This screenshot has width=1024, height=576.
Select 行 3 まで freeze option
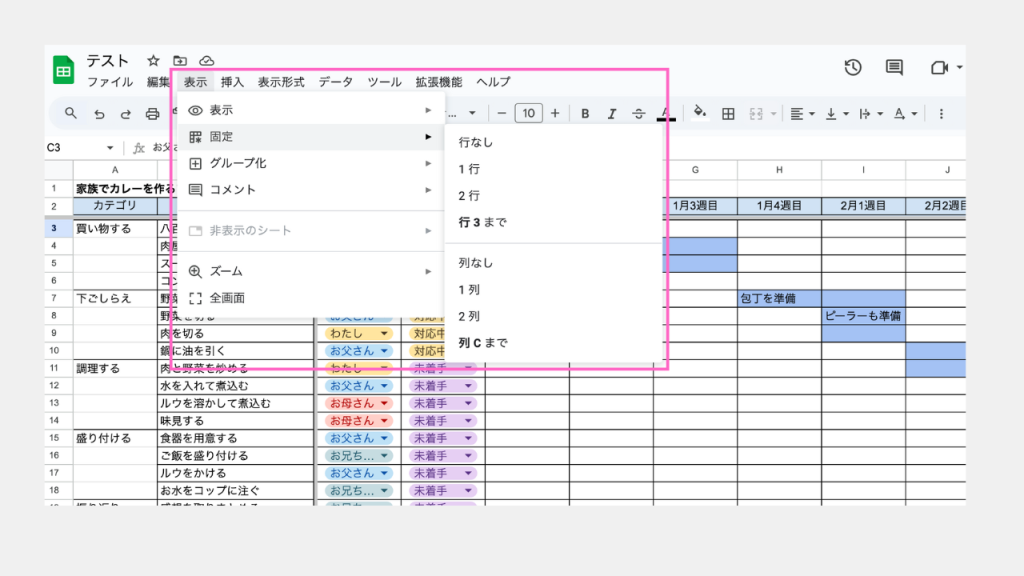click(x=482, y=222)
